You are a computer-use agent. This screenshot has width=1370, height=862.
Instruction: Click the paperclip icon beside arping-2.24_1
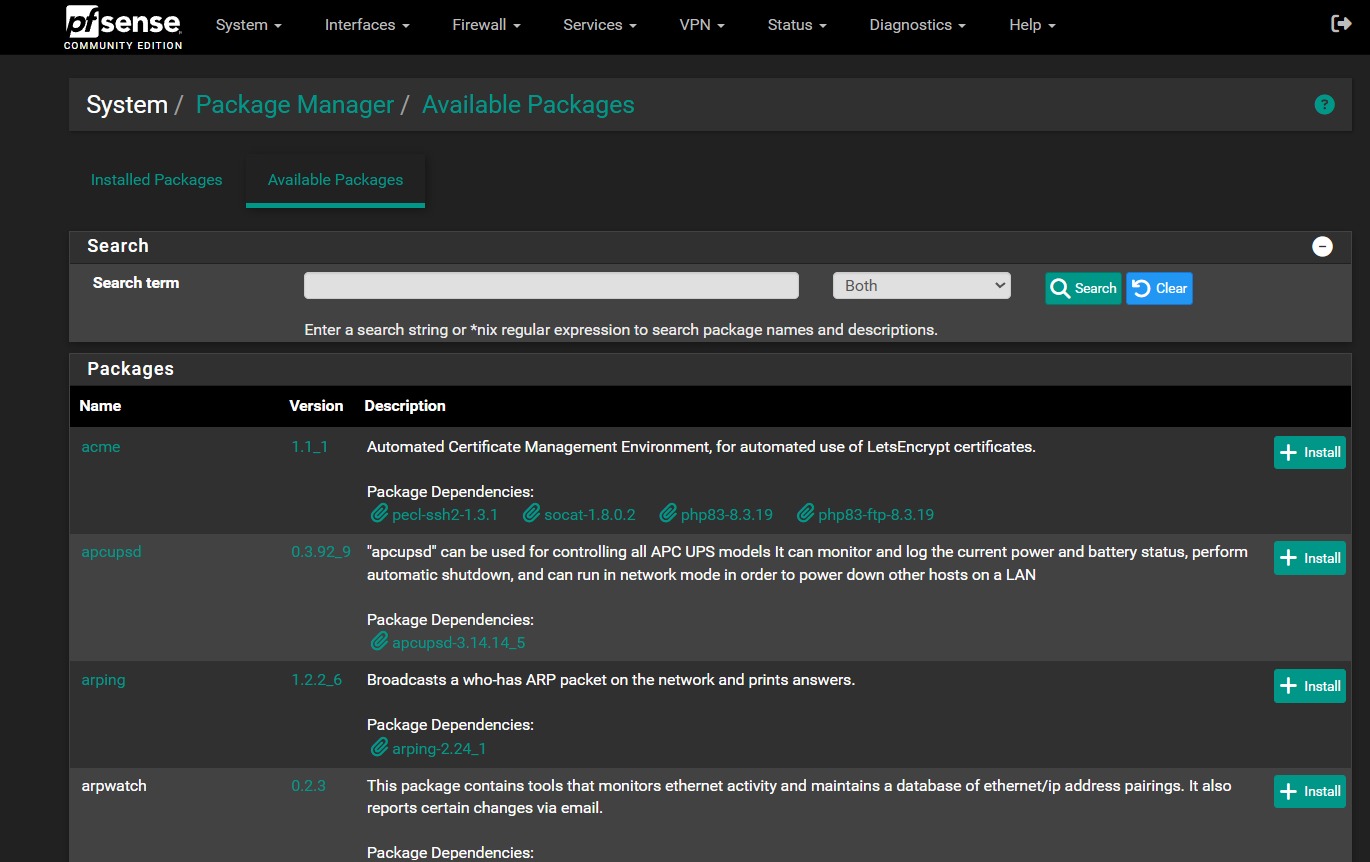pyautogui.click(x=379, y=748)
